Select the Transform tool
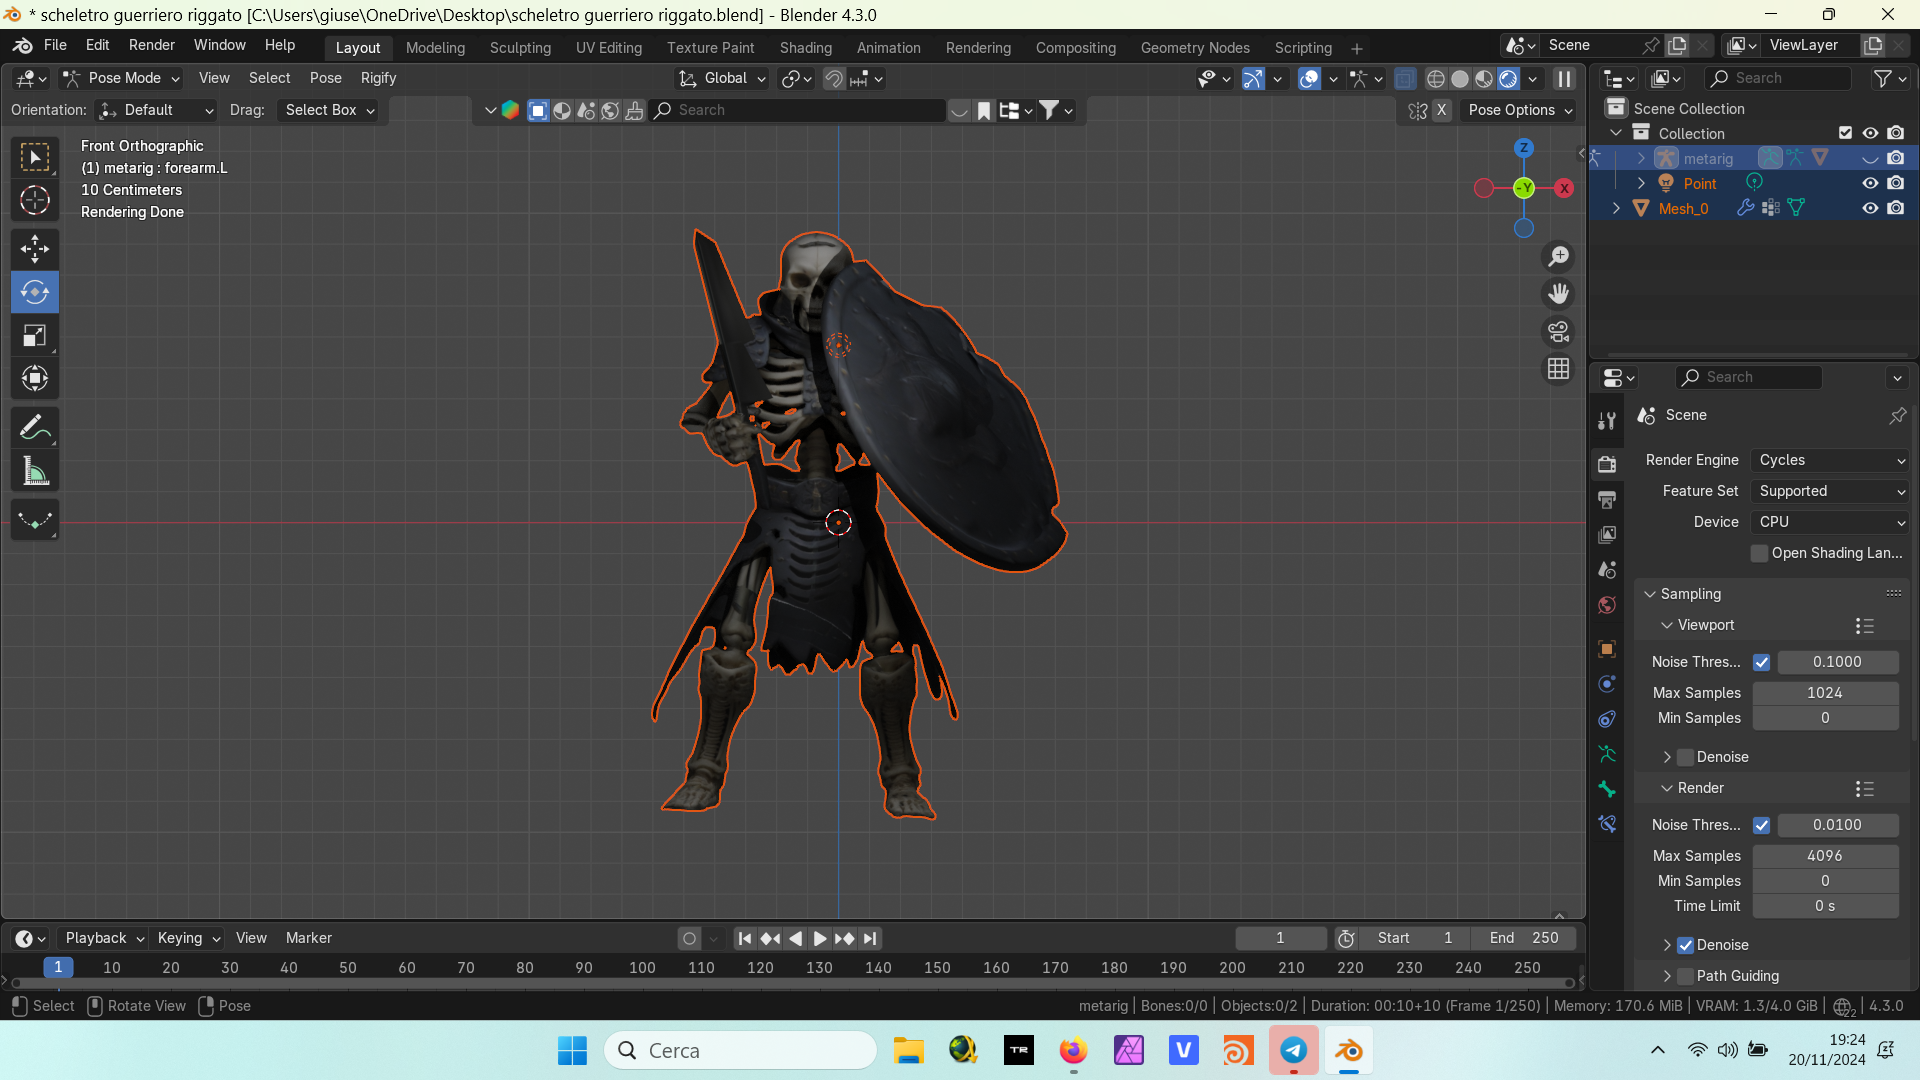This screenshot has width=1920, height=1080. coord(35,378)
